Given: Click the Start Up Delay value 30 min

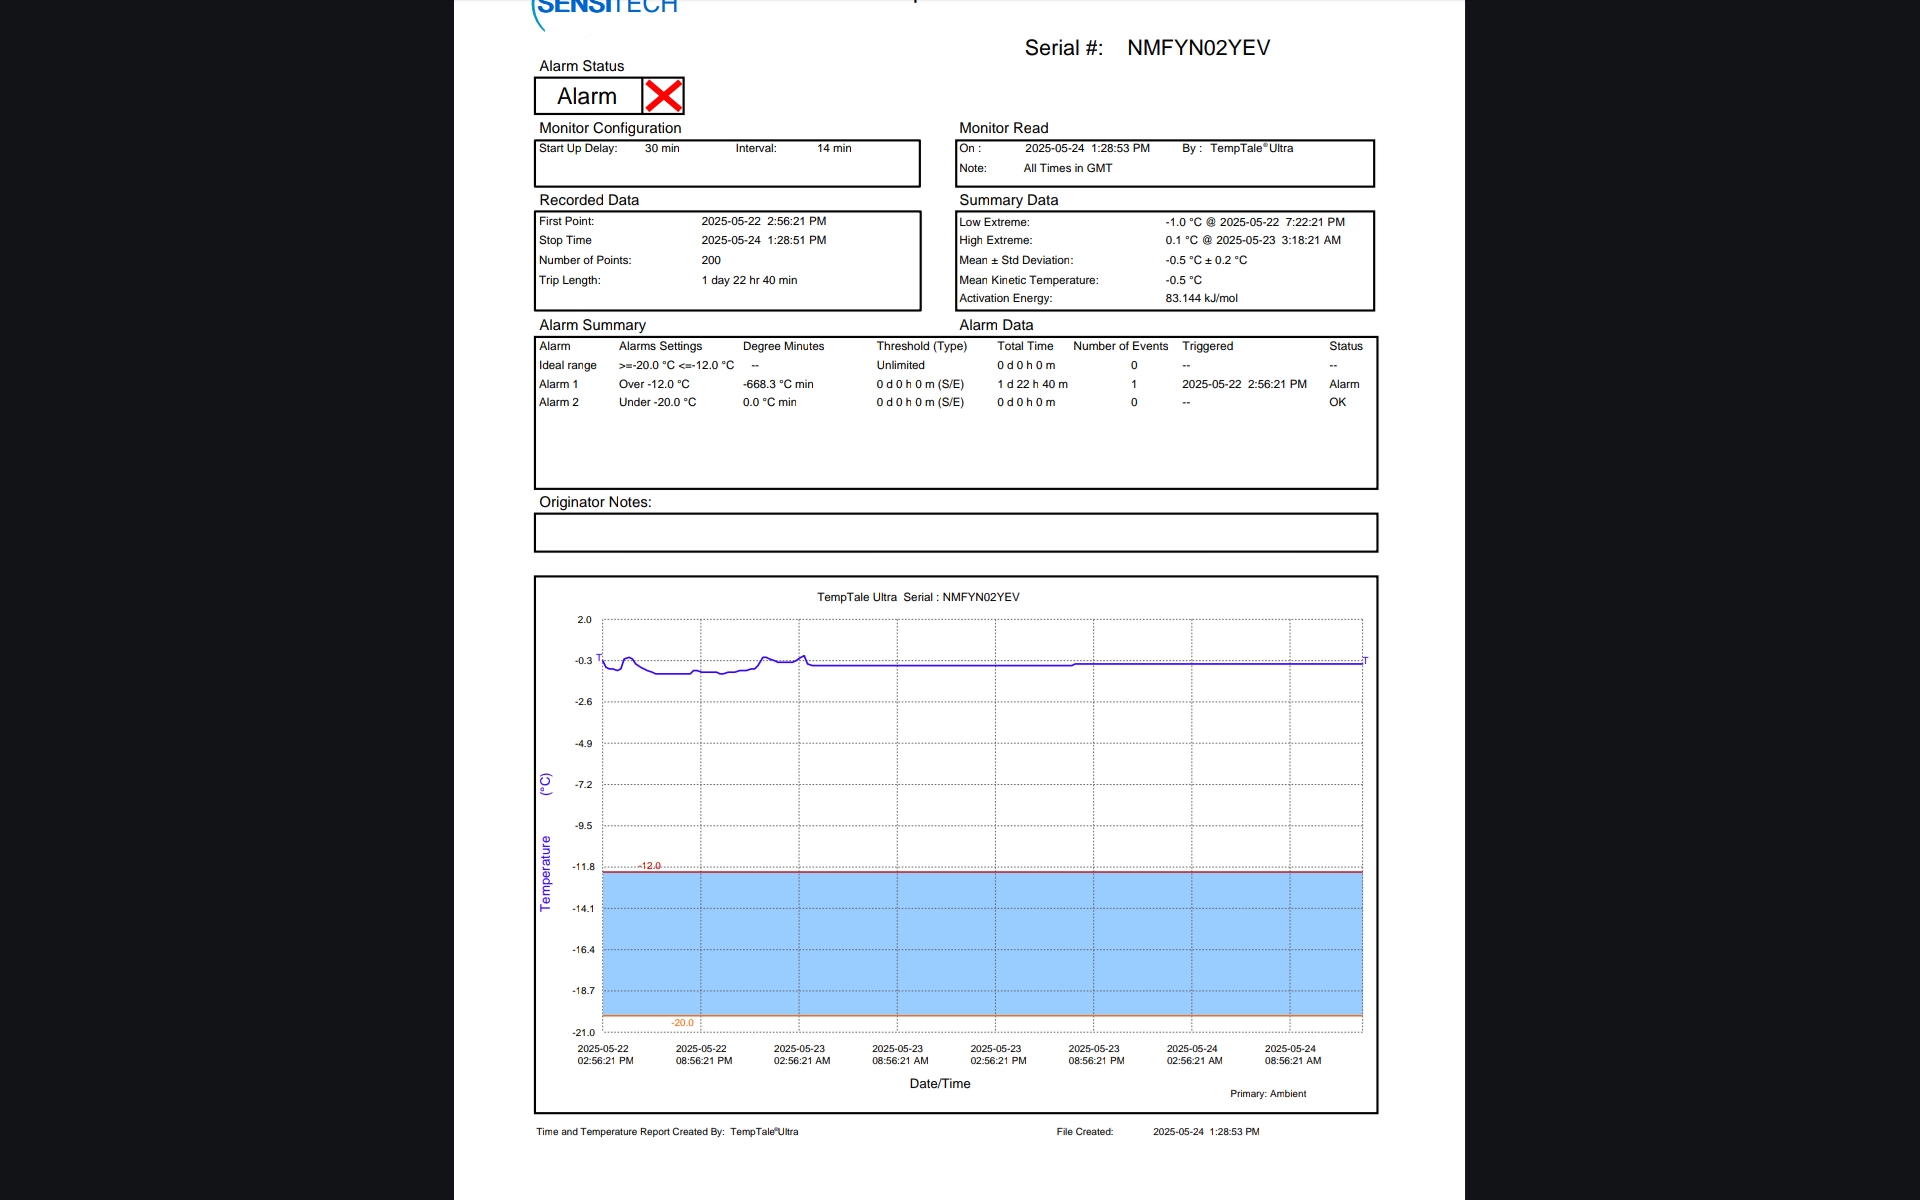Looking at the screenshot, I should pyautogui.click(x=662, y=148).
